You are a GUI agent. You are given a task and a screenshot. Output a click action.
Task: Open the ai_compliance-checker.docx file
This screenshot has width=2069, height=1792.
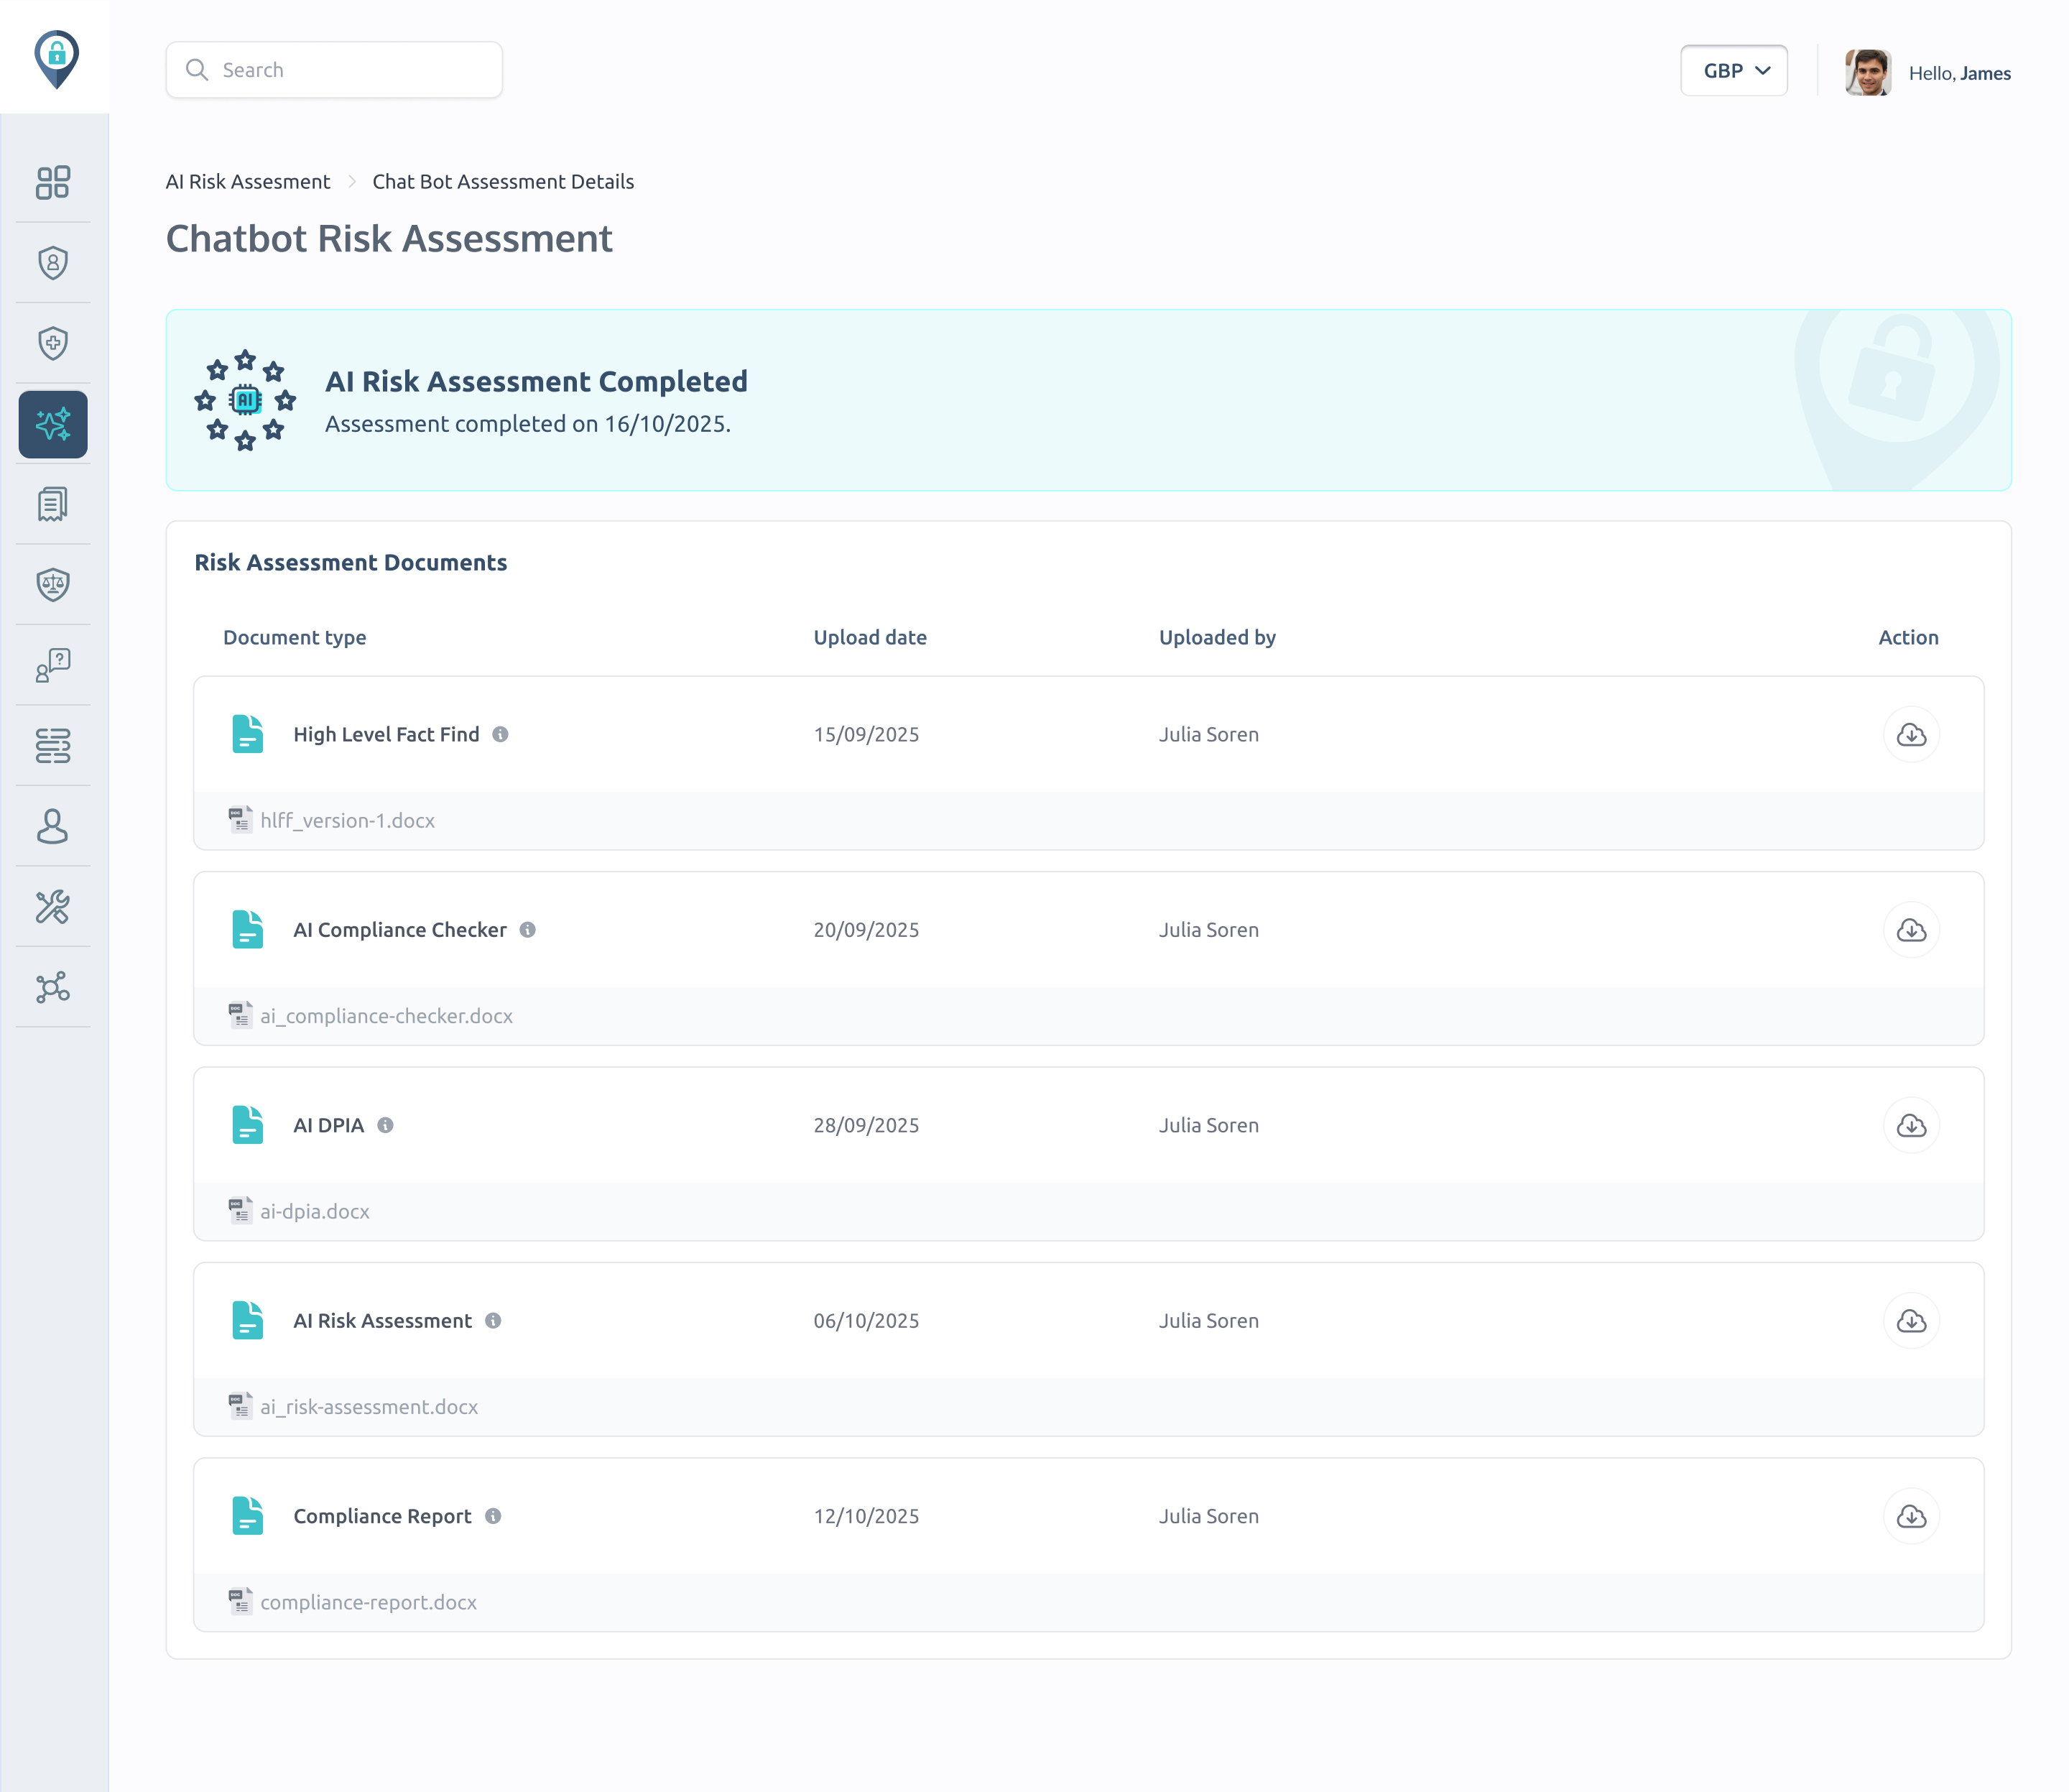pos(386,1016)
